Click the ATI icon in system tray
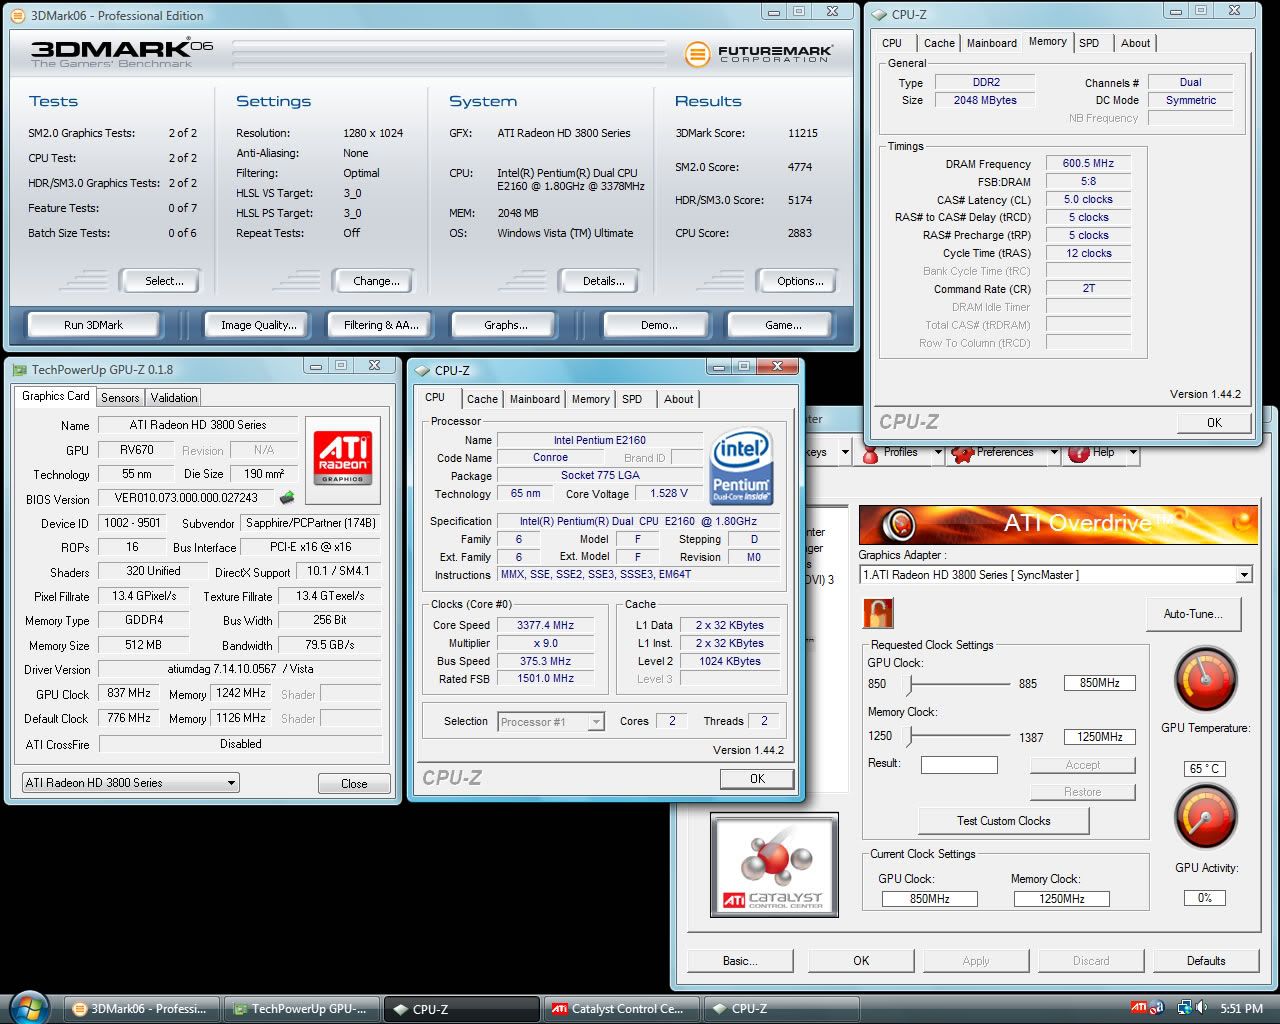This screenshot has width=1280, height=1024. [1139, 1008]
